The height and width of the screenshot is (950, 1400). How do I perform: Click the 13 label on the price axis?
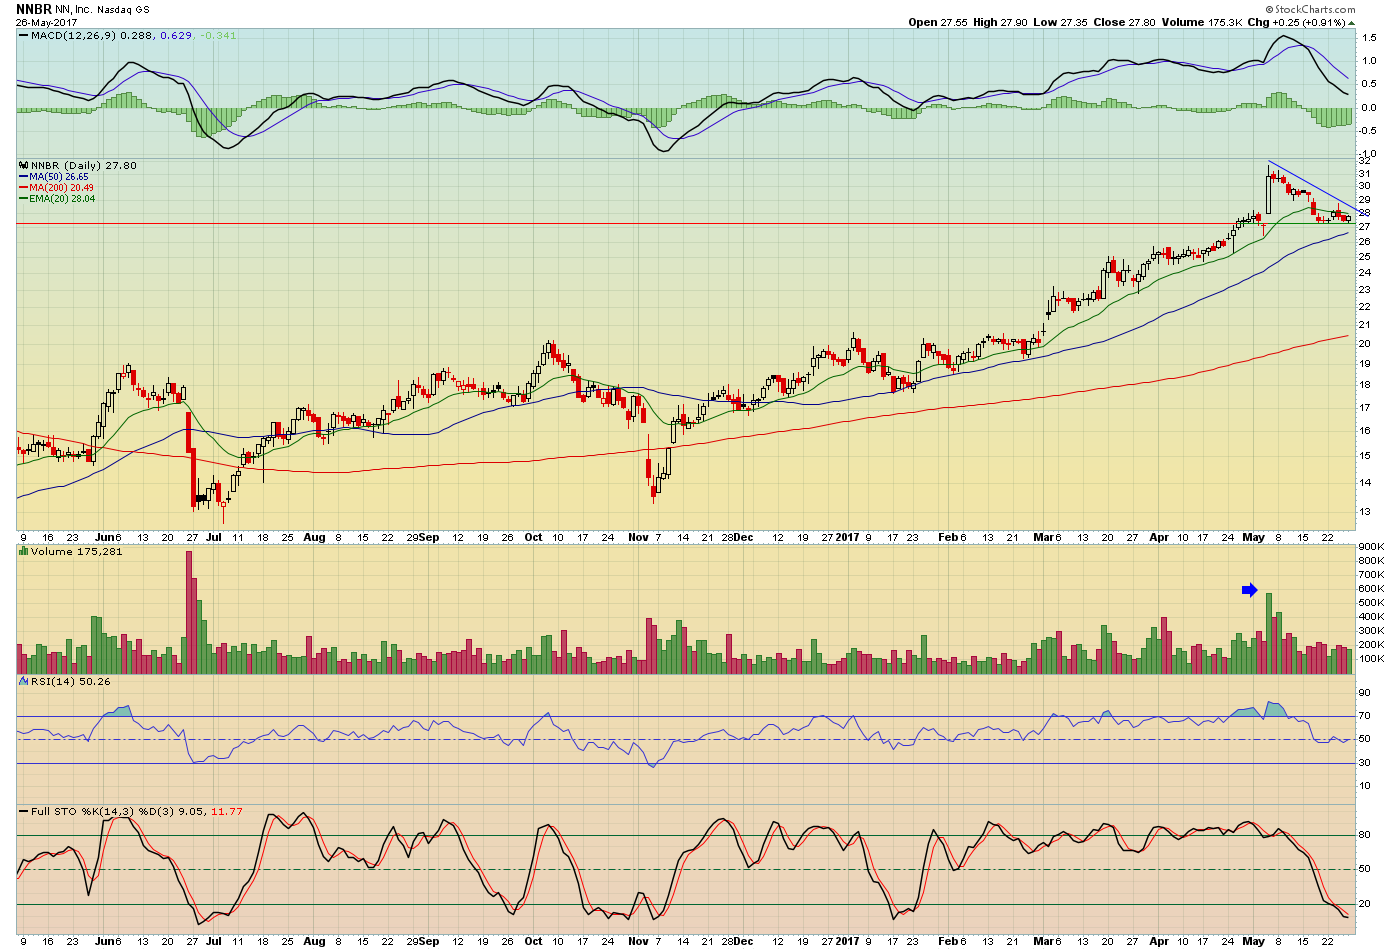[x=1365, y=512]
